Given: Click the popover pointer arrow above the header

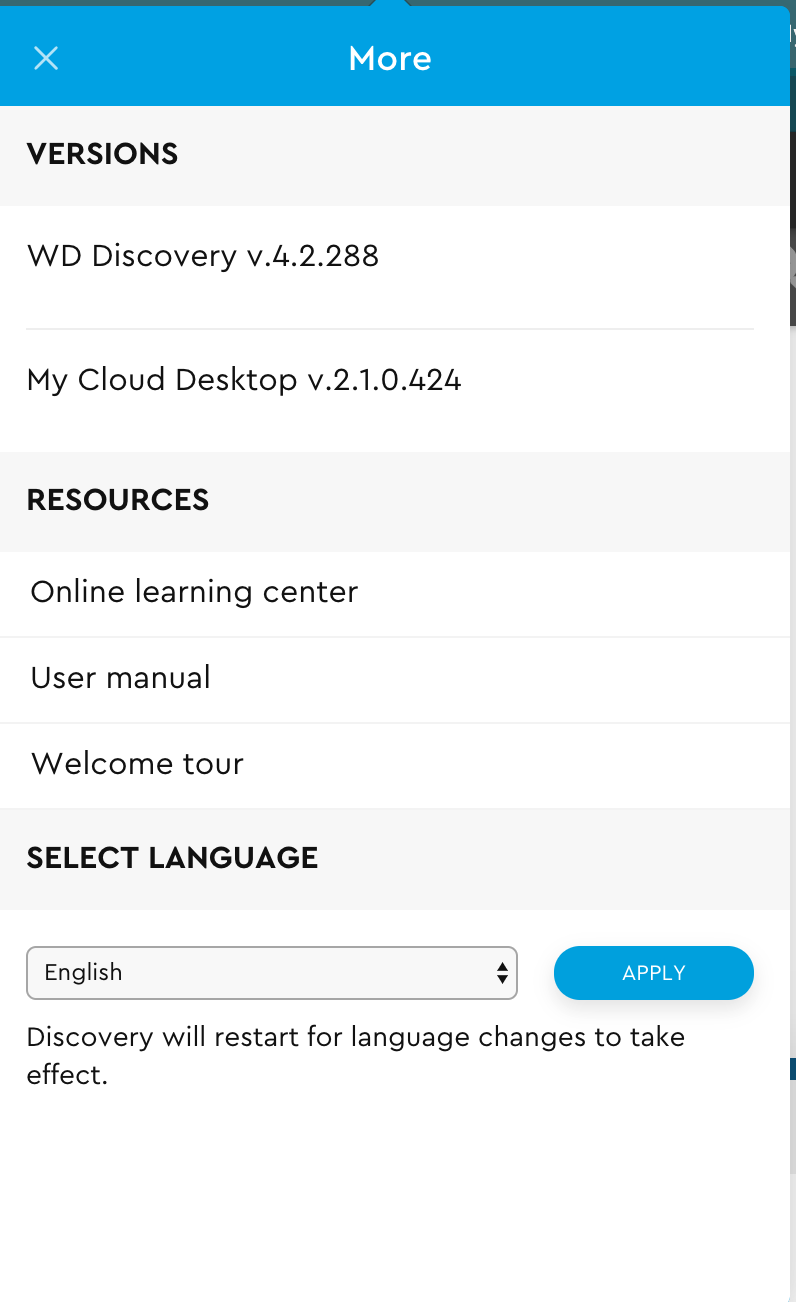Looking at the screenshot, I should point(390,3).
